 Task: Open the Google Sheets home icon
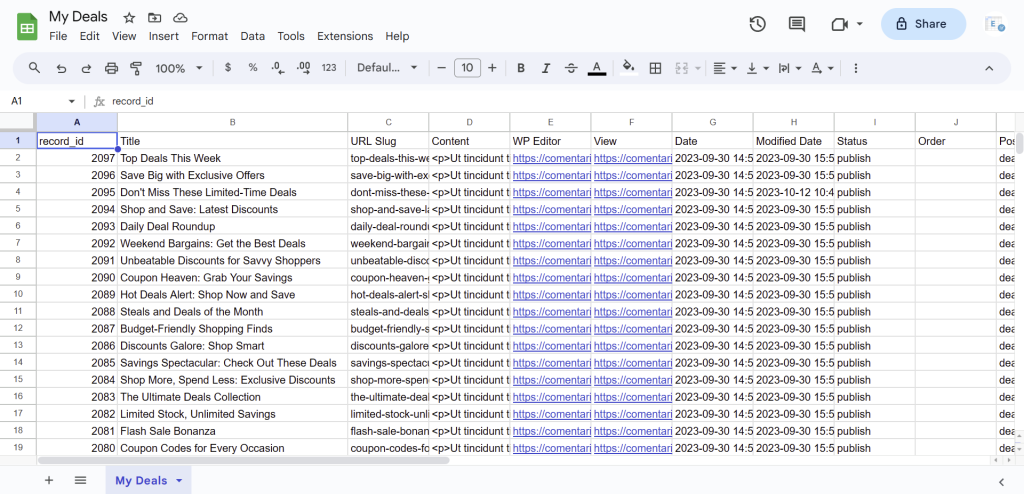coord(27,27)
